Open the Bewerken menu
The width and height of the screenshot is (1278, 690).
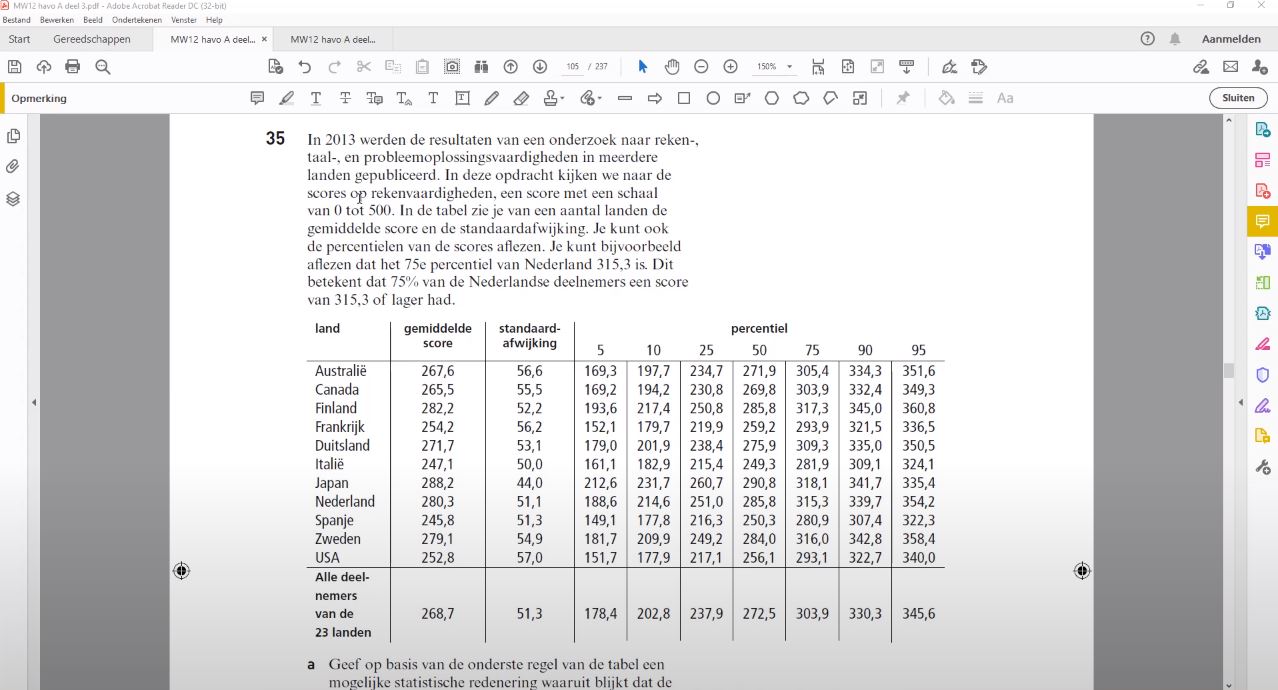tap(57, 20)
